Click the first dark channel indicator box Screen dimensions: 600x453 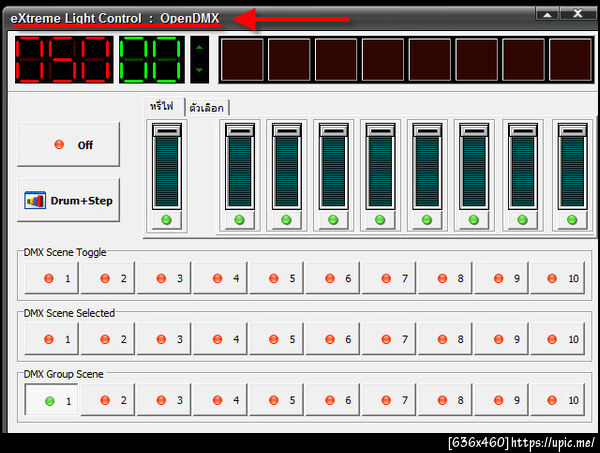tap(242, 59)
